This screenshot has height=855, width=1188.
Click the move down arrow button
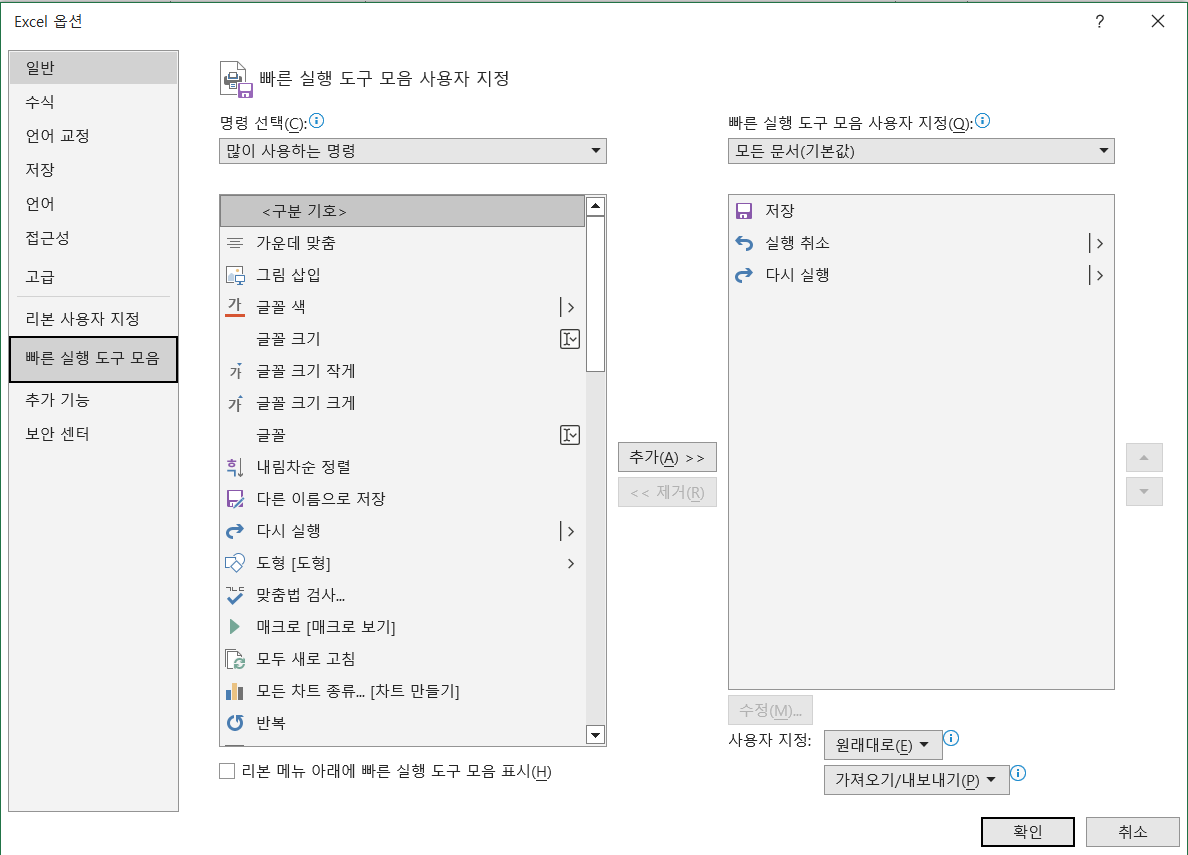pos(1144,492)
